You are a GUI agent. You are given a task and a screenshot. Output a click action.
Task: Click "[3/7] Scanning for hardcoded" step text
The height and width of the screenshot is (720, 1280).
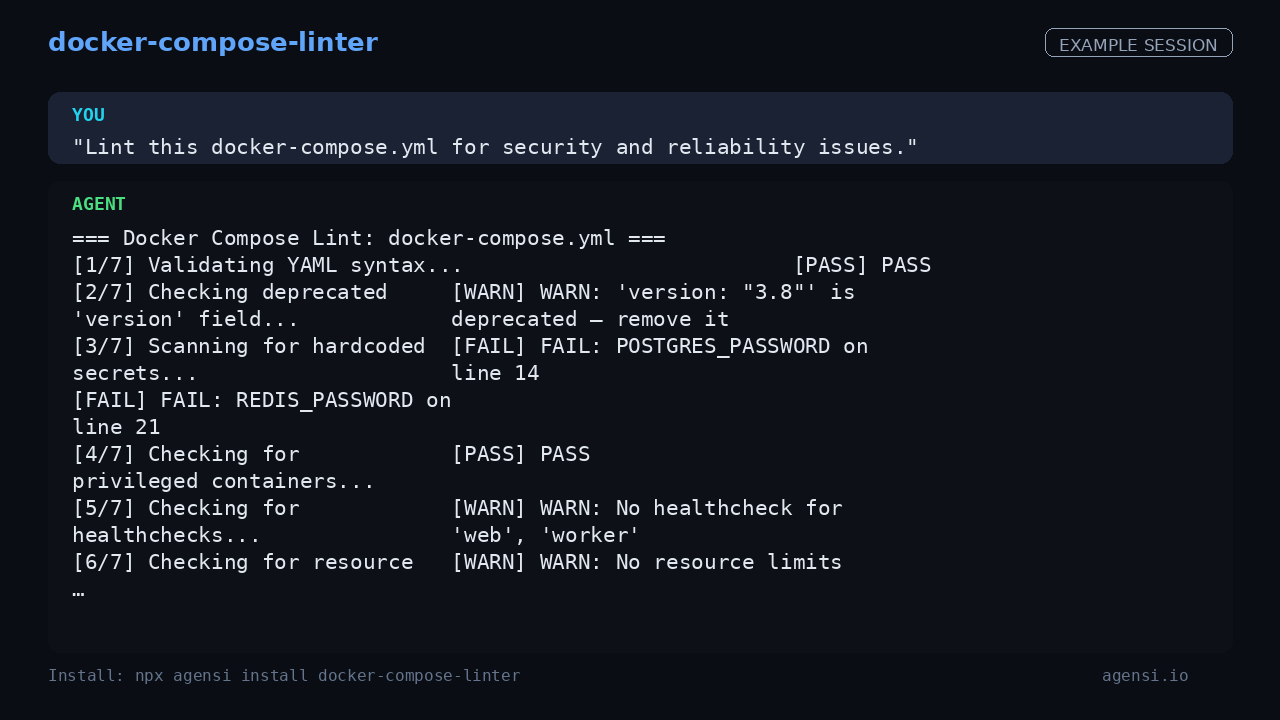[x=249, y=346]
